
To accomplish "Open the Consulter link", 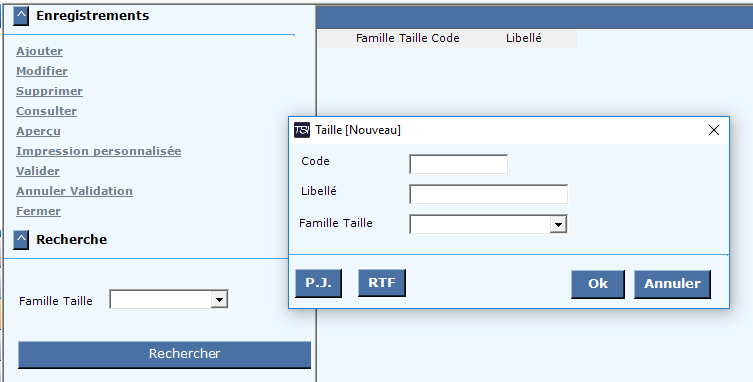I will [x=47, y=111].
